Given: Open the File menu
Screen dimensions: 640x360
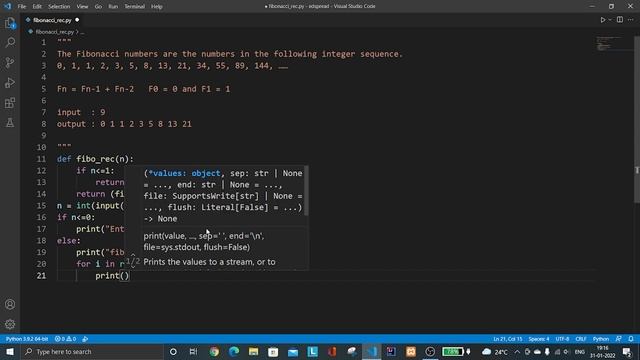Looking at the screenshot, I should point(22,7).
